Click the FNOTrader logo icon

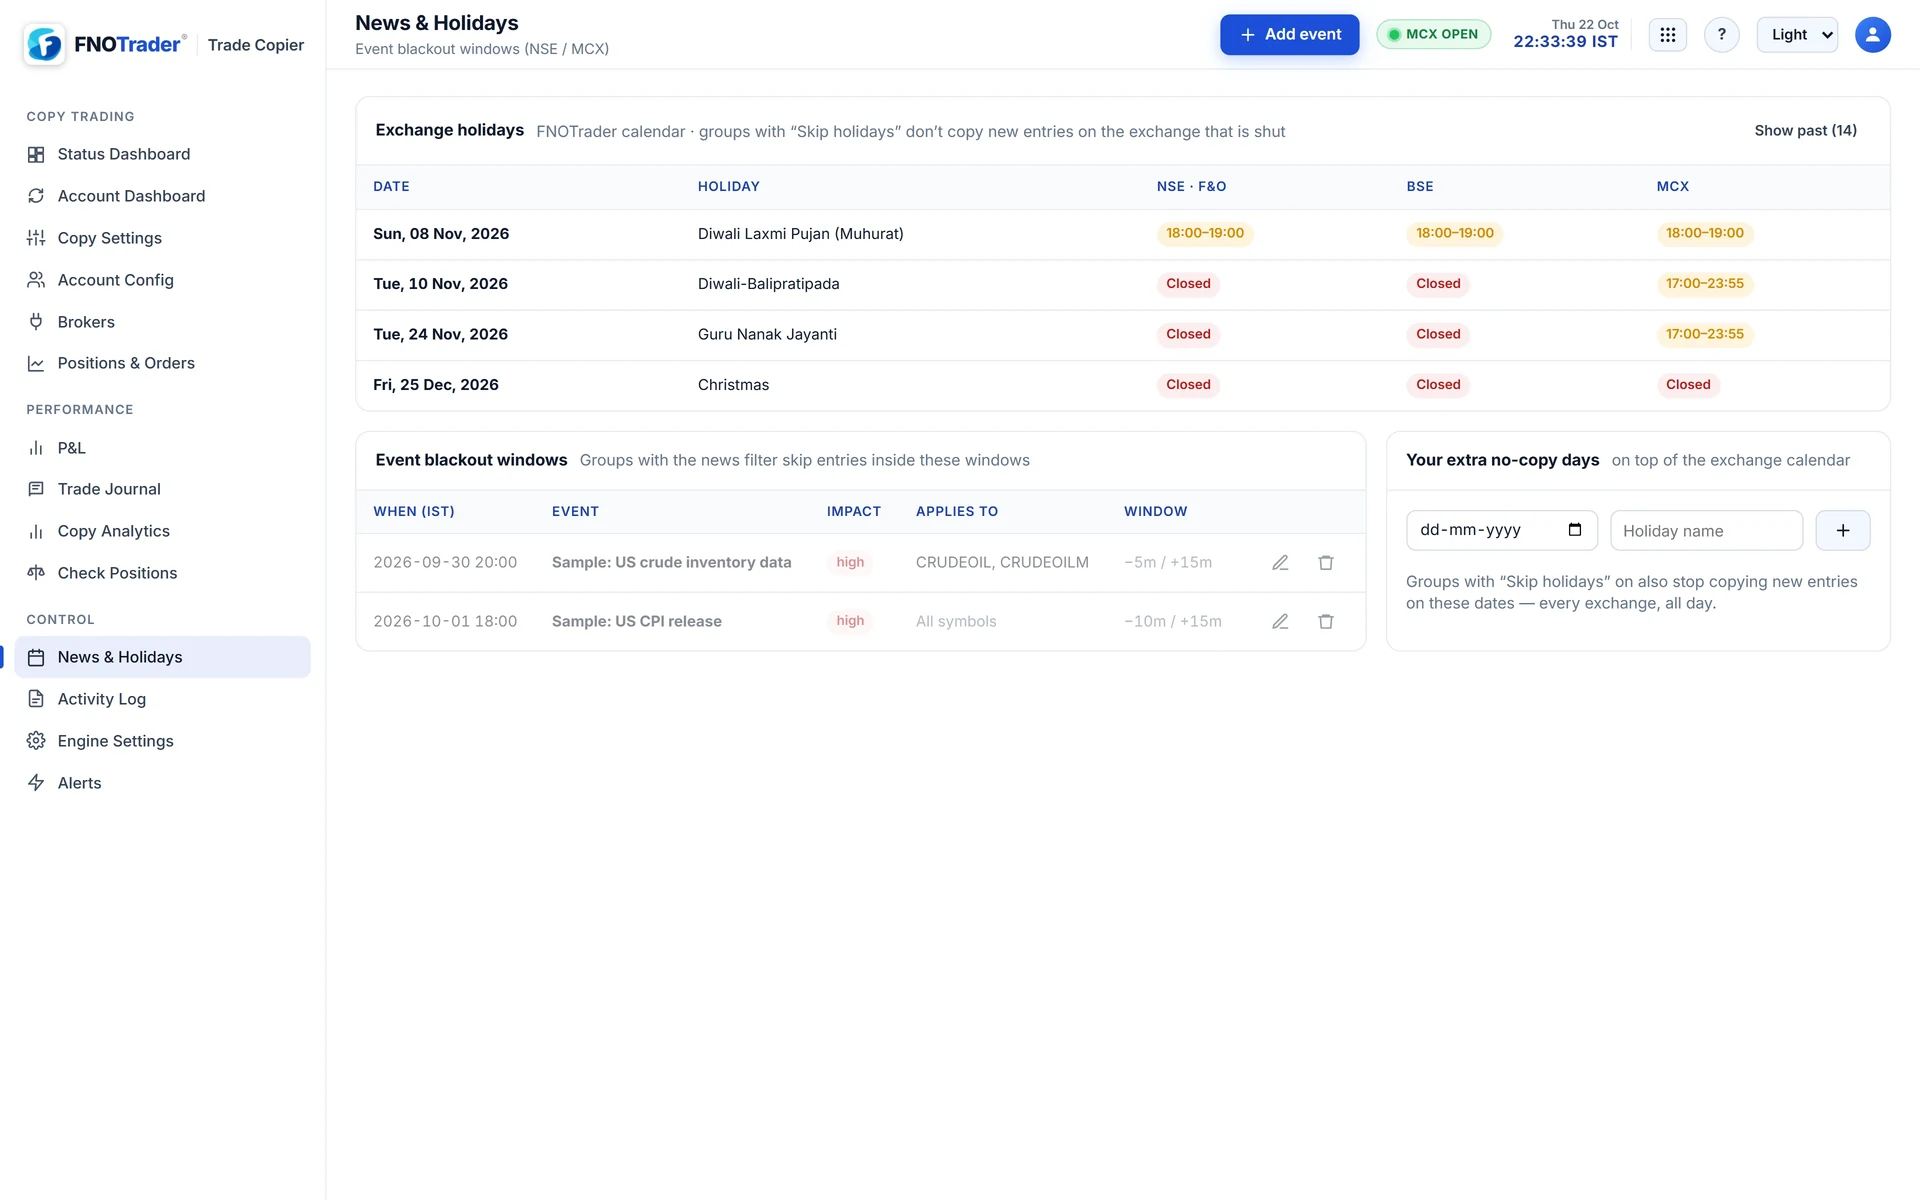tap(44, 44)
